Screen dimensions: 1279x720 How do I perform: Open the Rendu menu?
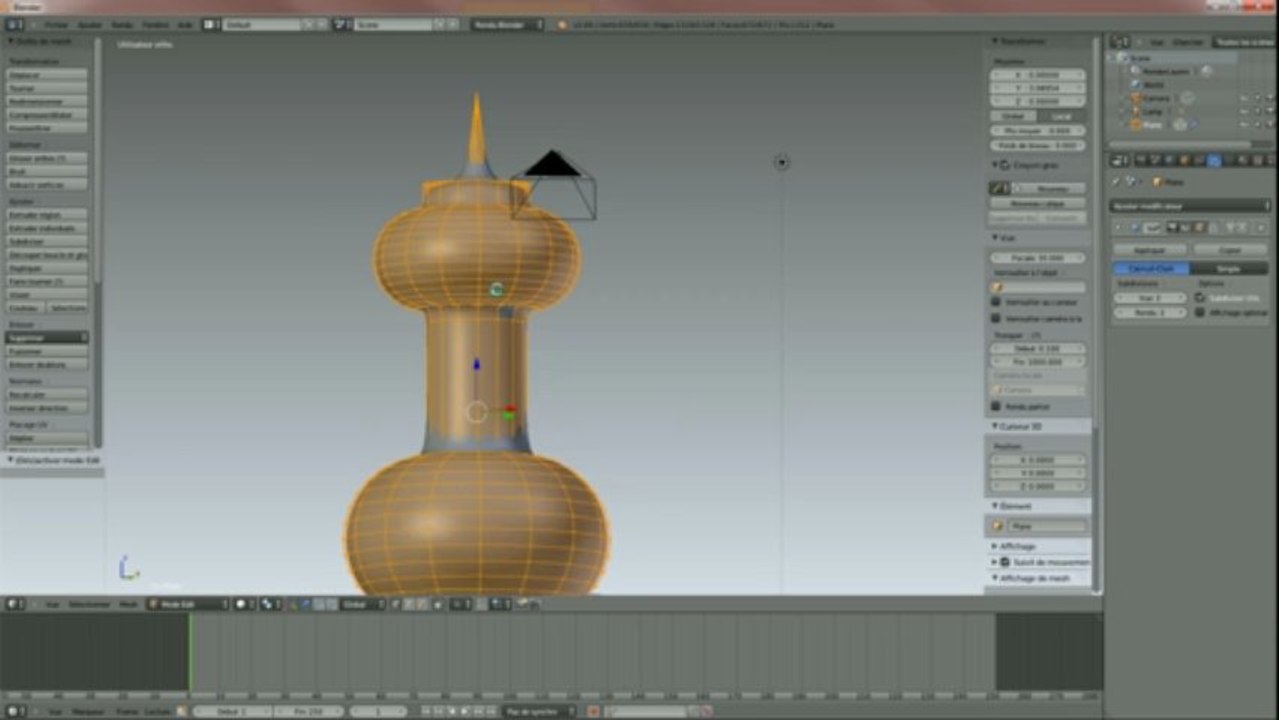click(x=121, y=24)
